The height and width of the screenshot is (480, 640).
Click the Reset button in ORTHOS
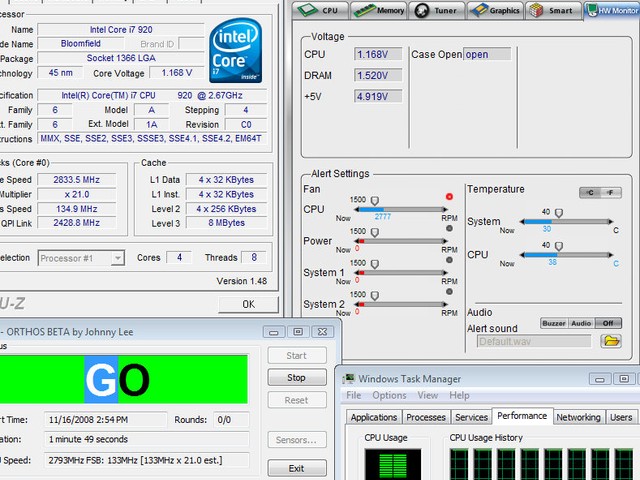pyautogui.click(x=297, y=400)
